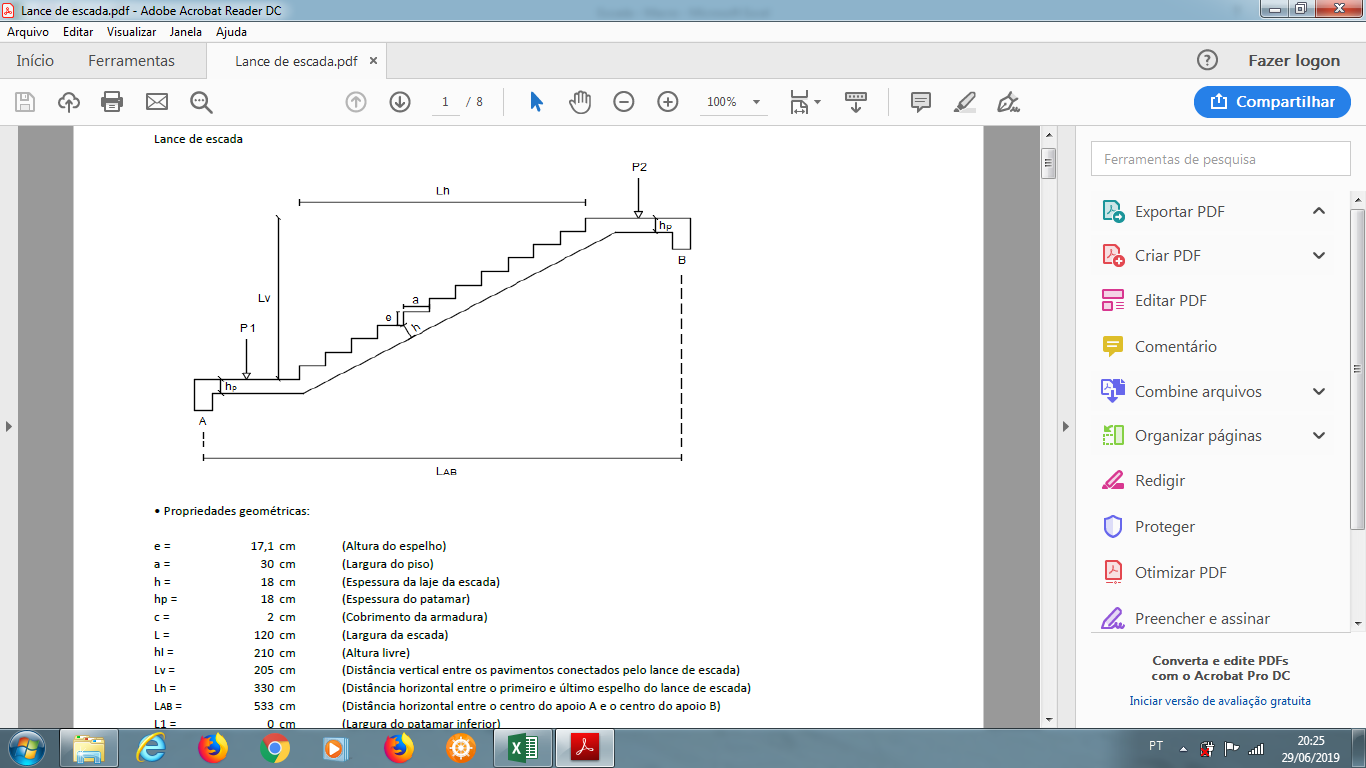The height and width of the screenshot is (768, 1366).
Task: Open the Visualizar menu
Action: point(132,32)
